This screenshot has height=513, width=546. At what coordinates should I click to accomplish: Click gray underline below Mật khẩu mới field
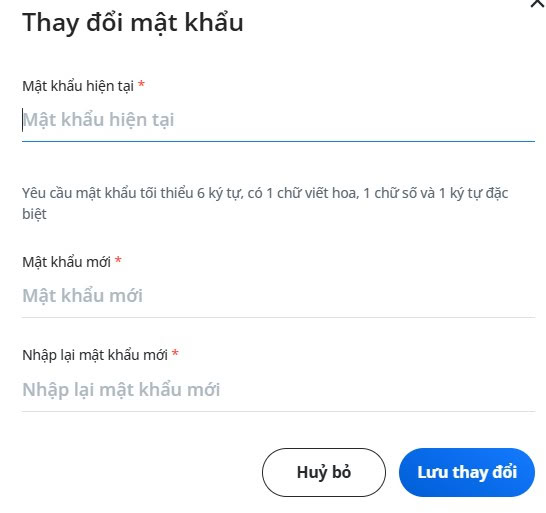pos(278,317)
